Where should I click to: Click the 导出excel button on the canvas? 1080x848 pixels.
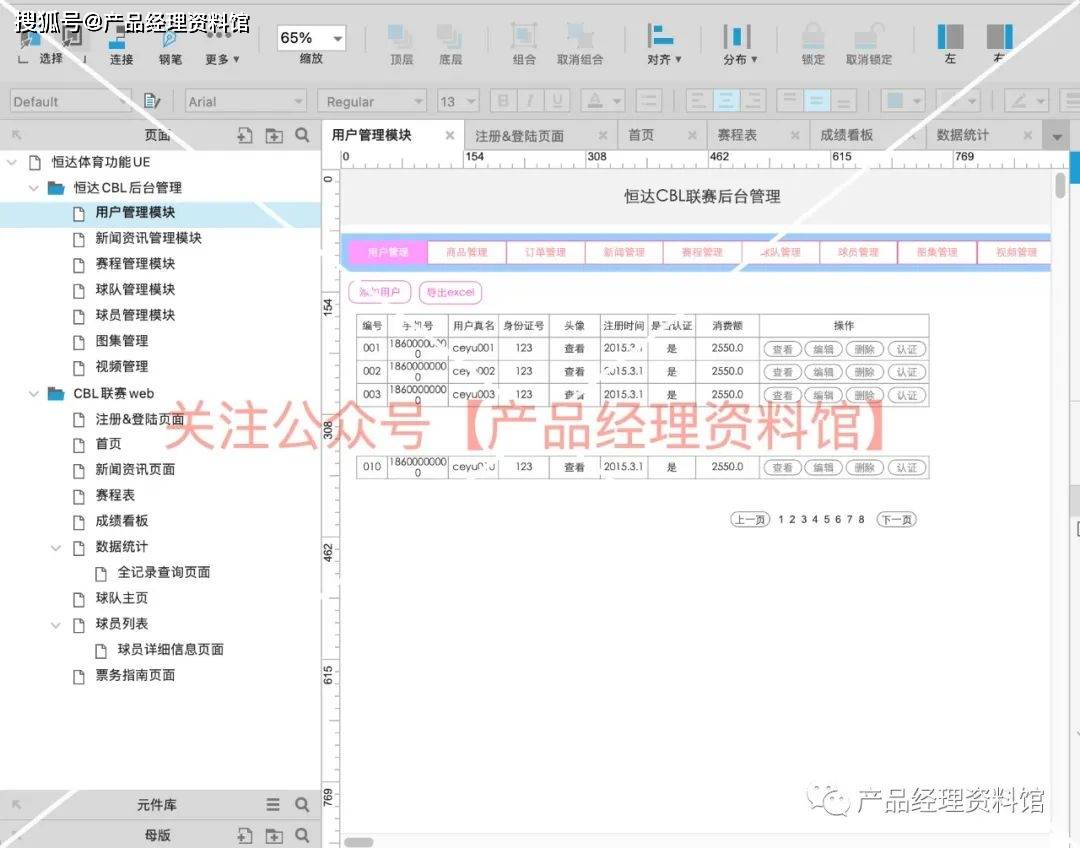pyautogui.click(x=451, y=292)
